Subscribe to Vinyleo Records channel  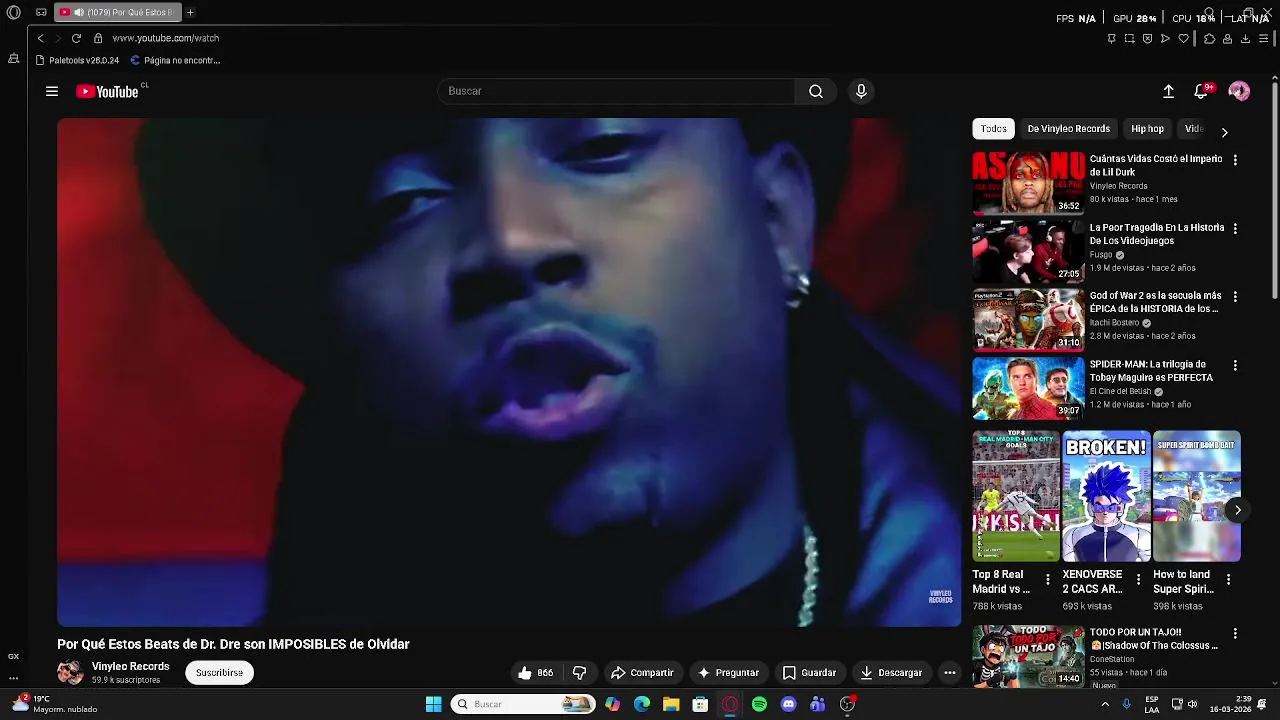[219, 673]
